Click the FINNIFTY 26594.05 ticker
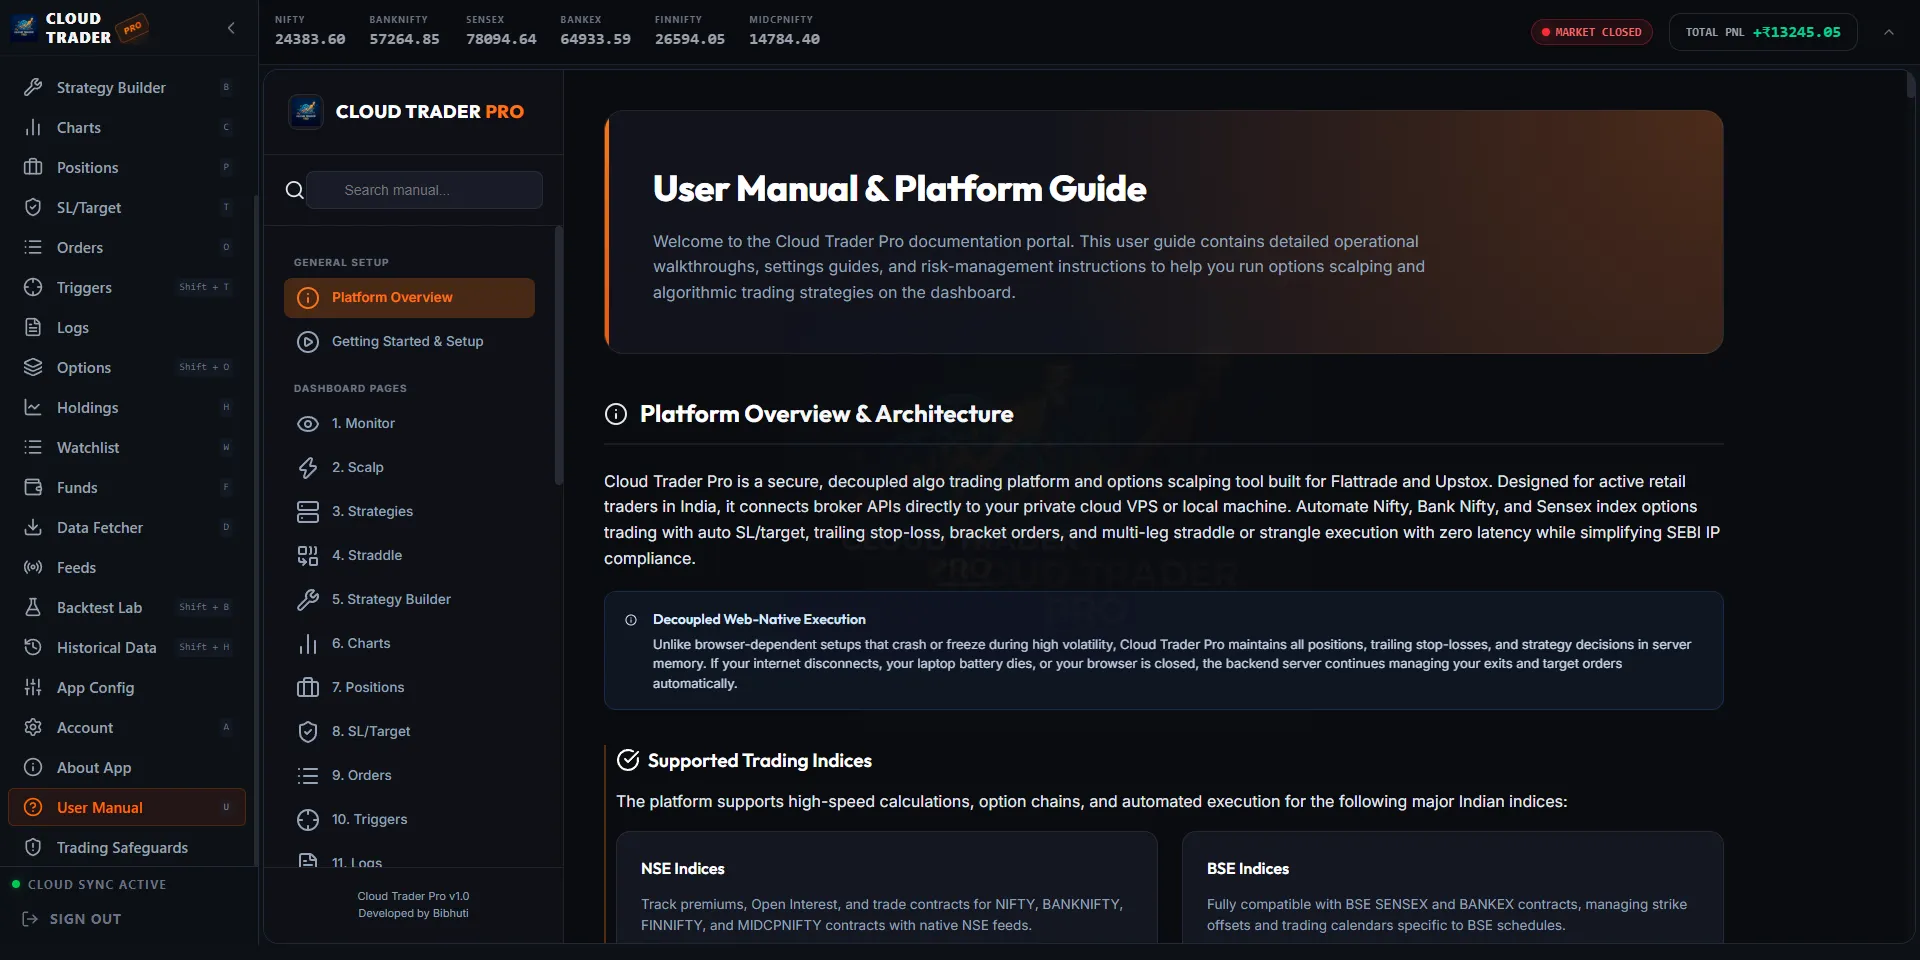Screen dimensions: 1920x960 (690, 31)
